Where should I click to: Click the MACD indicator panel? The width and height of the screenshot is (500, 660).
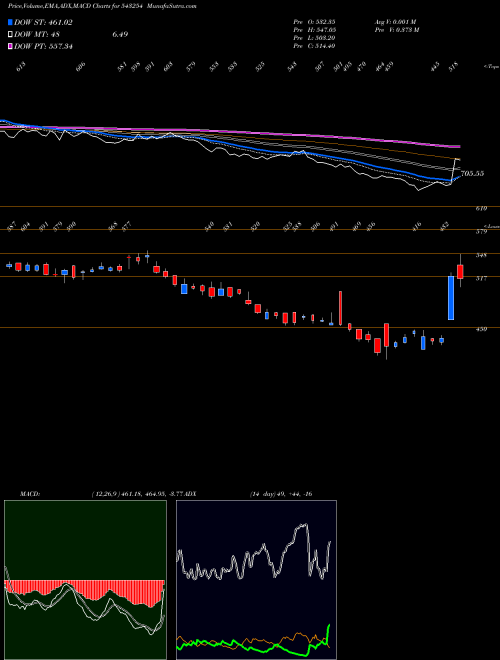point(85,580)
